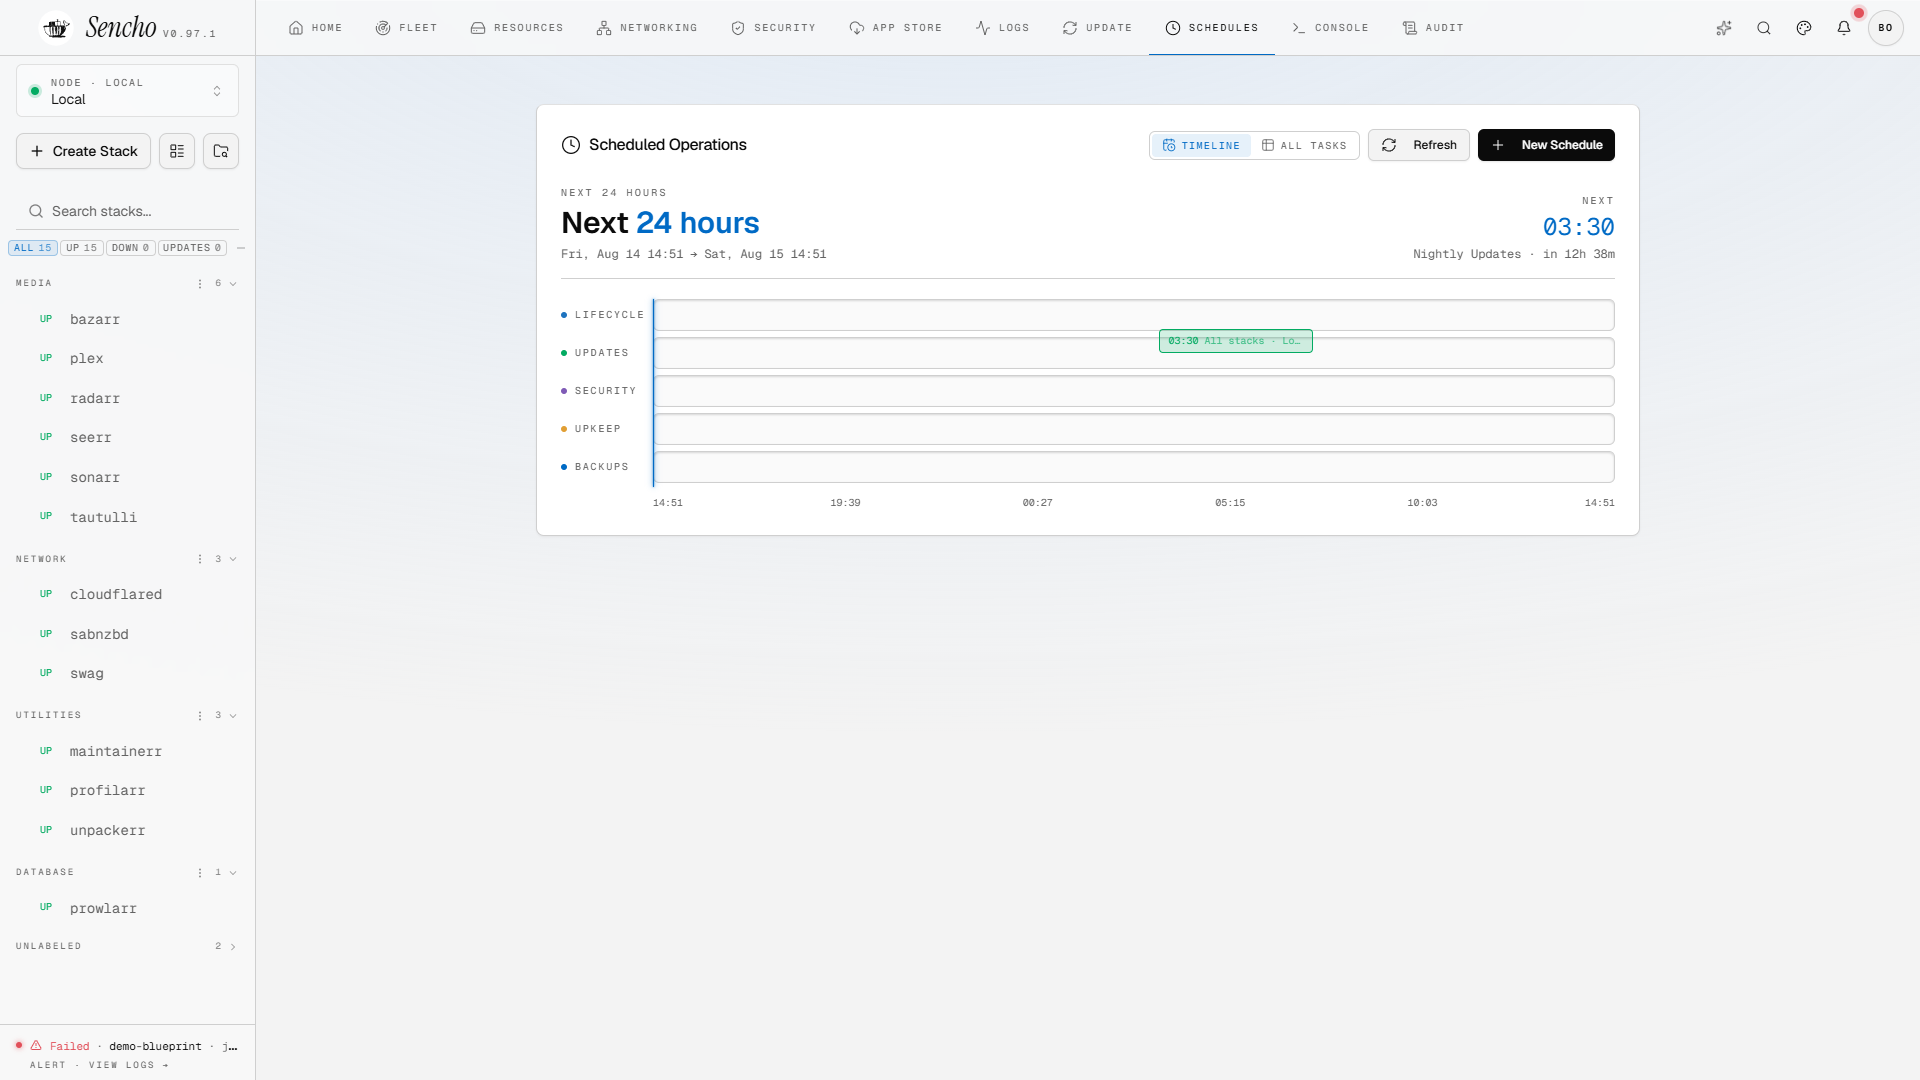The width and height of the screenshot is (1920, 1080).
Task: Open the folder search icon beside Create Stack
Action: pos(221,151)
